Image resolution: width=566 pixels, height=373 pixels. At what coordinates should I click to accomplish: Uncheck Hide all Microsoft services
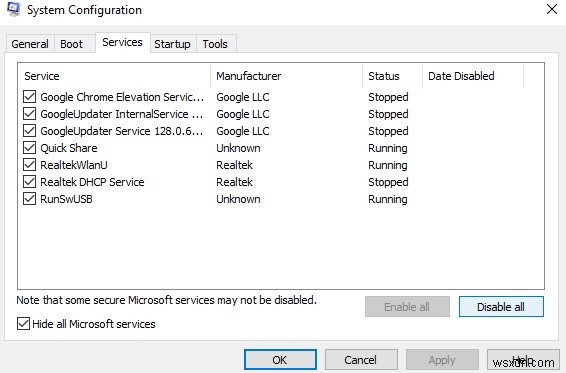(23, 324)
